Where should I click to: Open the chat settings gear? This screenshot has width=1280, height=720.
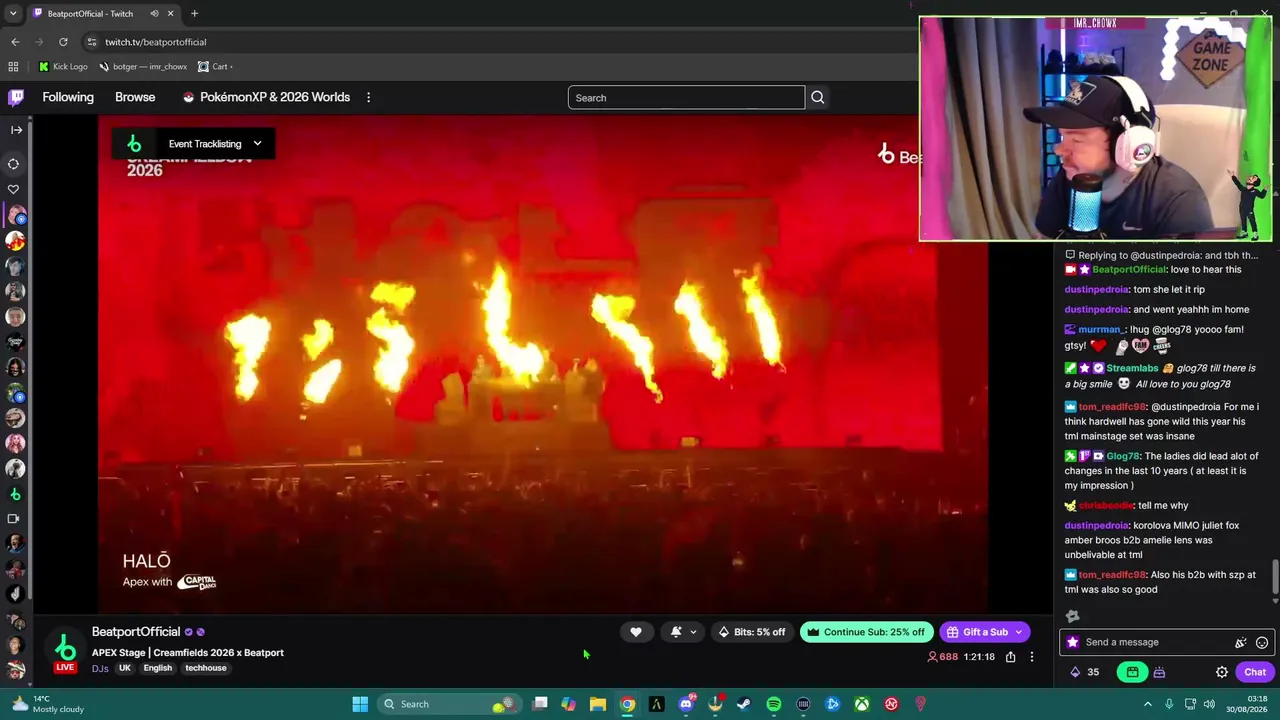click(x=1222, y=672)
